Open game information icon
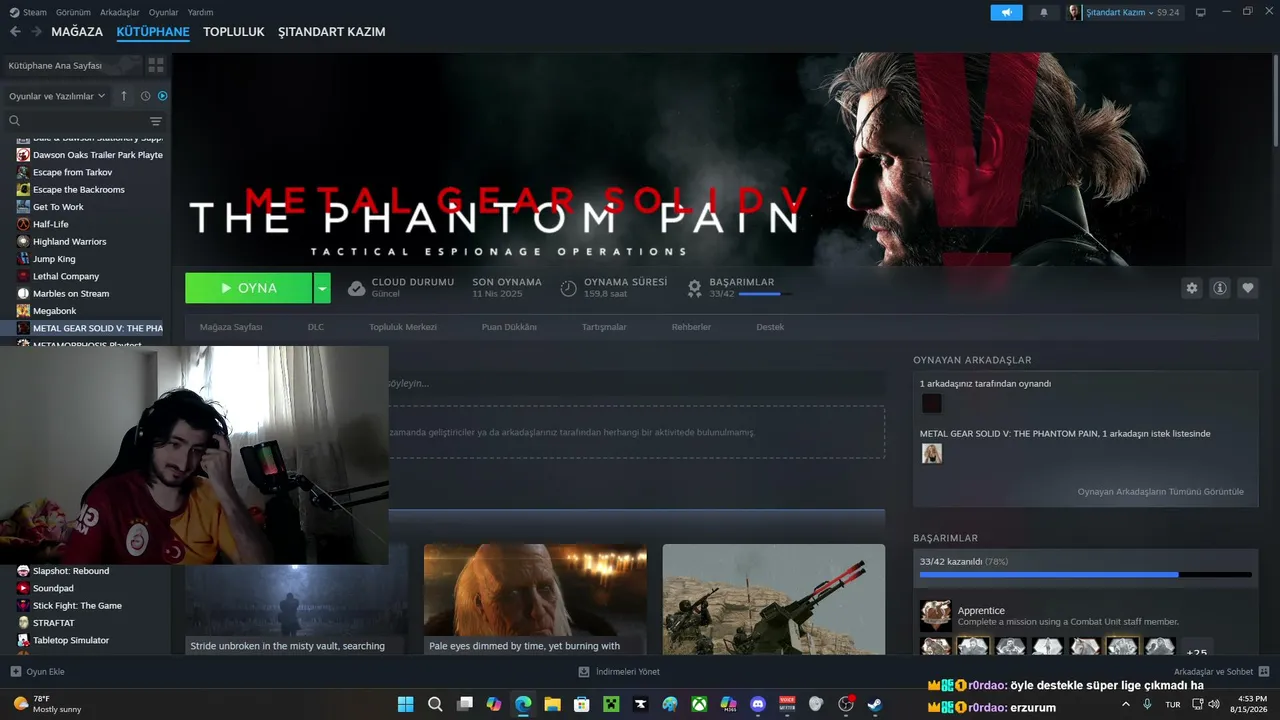 [1220, 288]
